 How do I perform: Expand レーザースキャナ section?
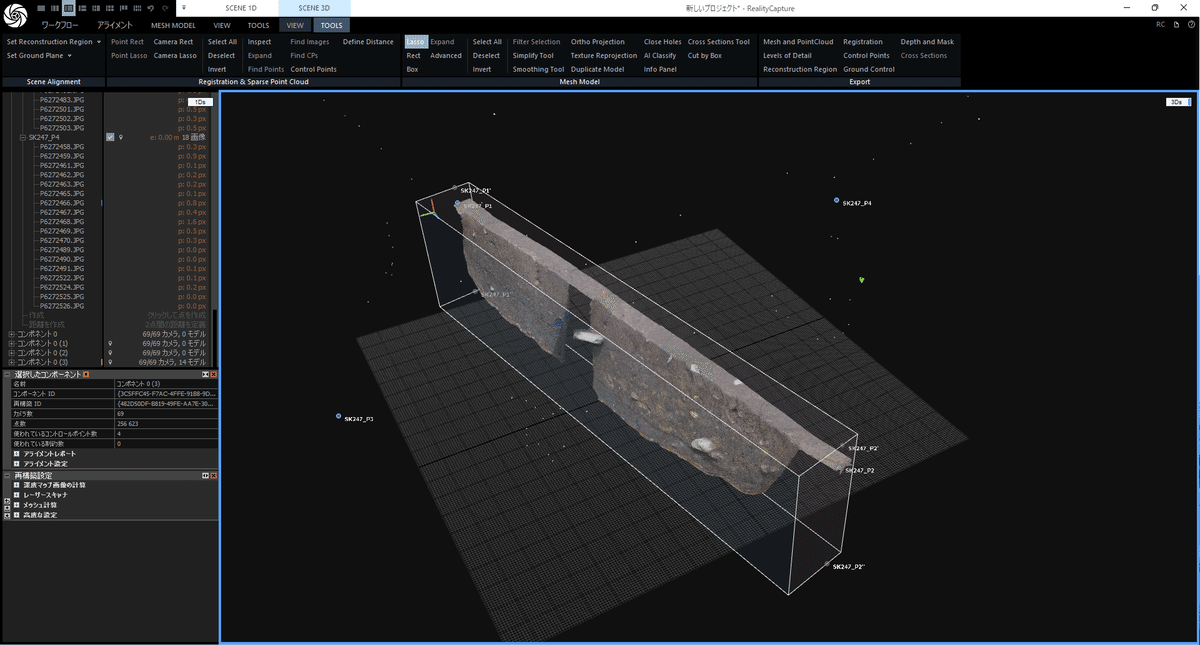[x=17, y=495]
